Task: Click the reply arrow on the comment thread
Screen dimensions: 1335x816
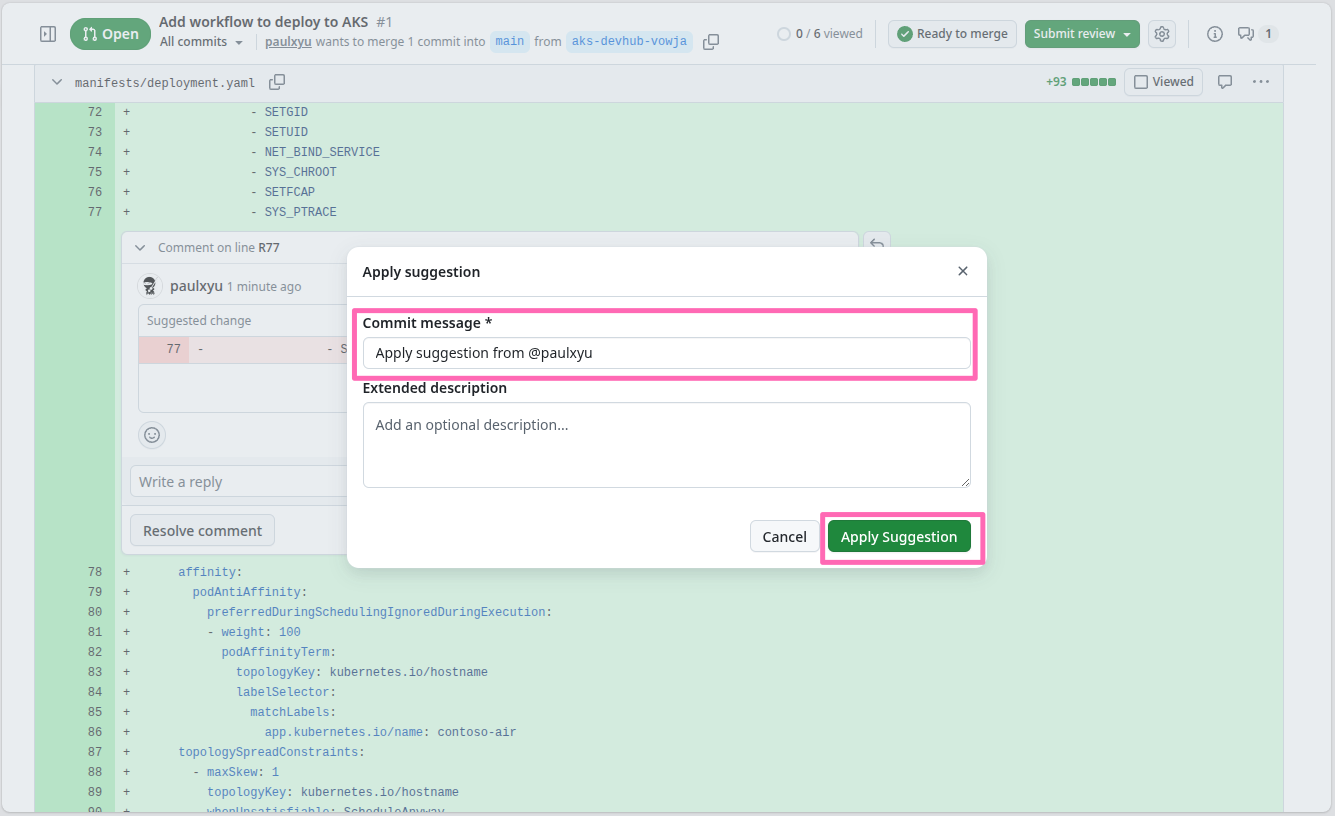Action: pyautogui.click(x=877, y=244)
